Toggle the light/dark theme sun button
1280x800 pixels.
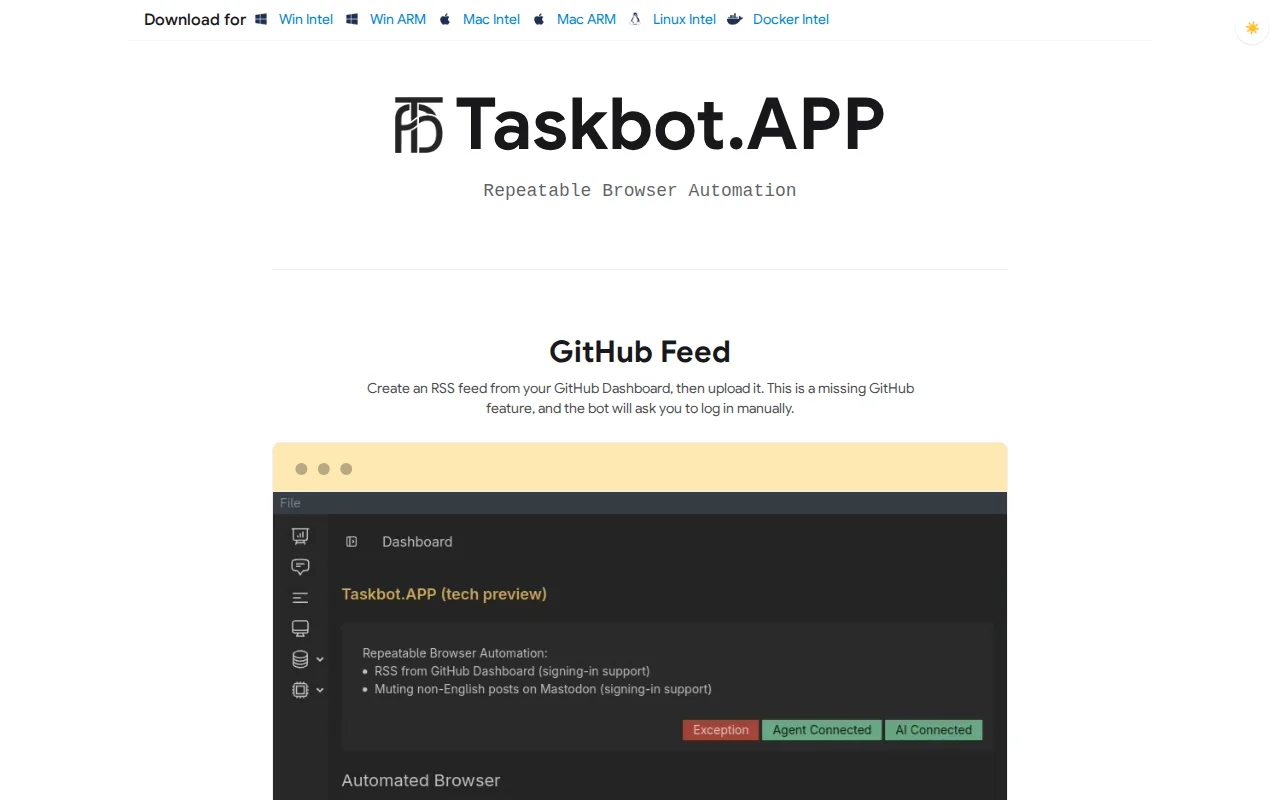1252,28
